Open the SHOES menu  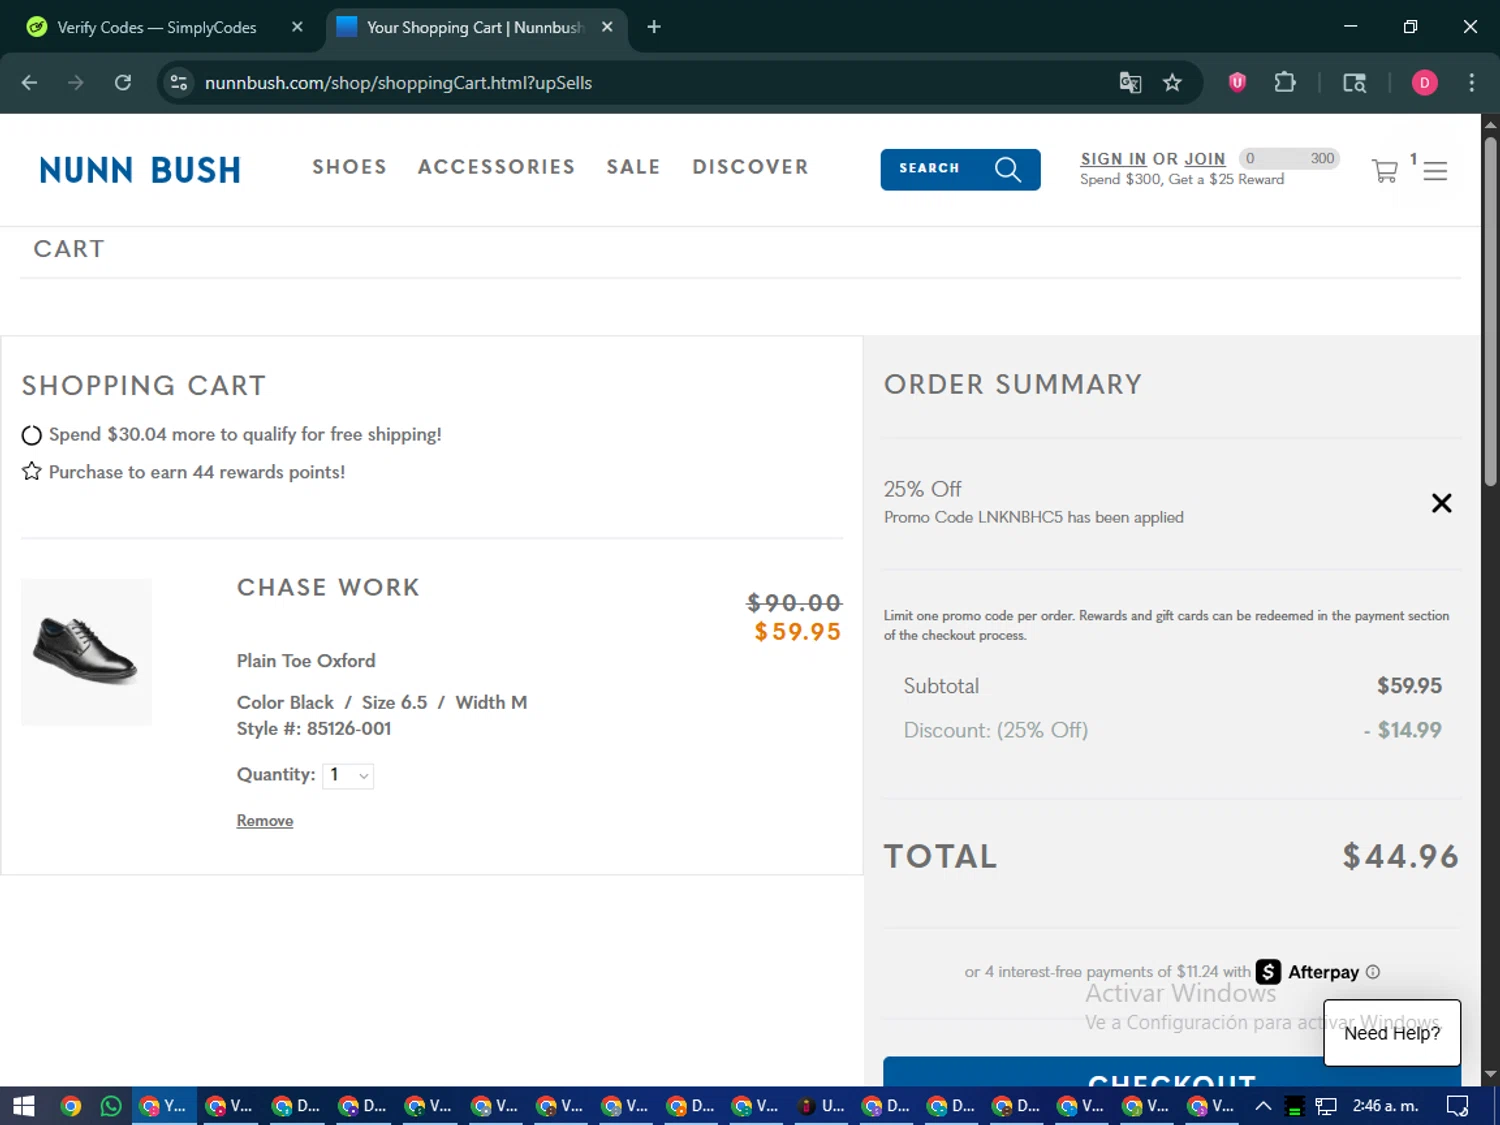coord(349,167)
